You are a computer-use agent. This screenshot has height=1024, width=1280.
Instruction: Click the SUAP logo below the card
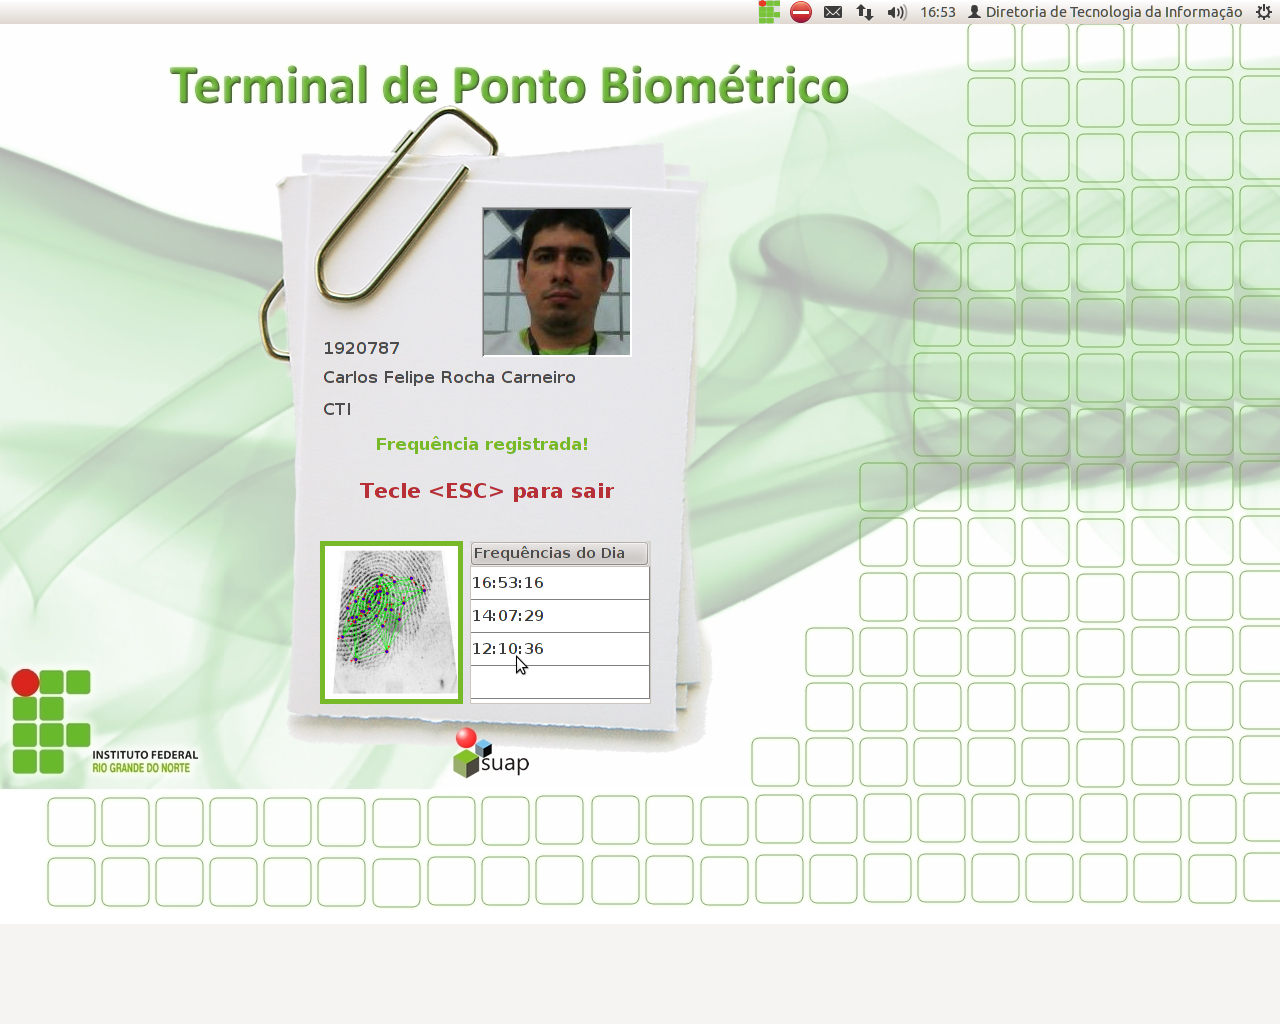point(491,754)
